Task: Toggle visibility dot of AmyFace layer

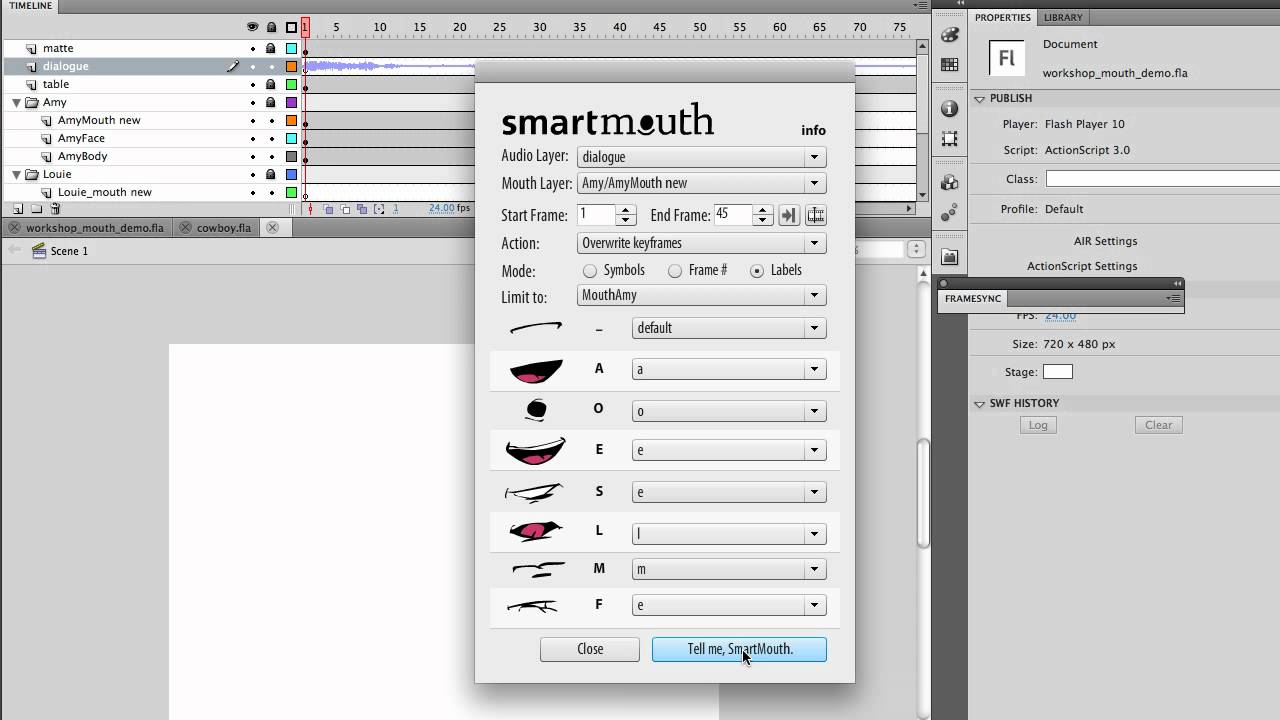Action: pos(253,138)
